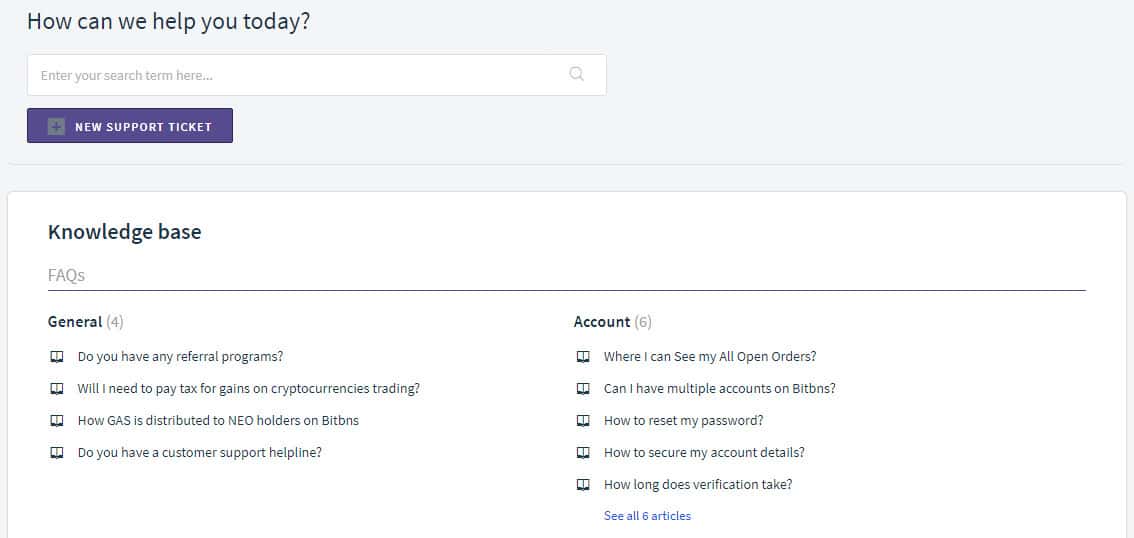
Task: Click book icon beside reset password article
Action: point(583,421)
